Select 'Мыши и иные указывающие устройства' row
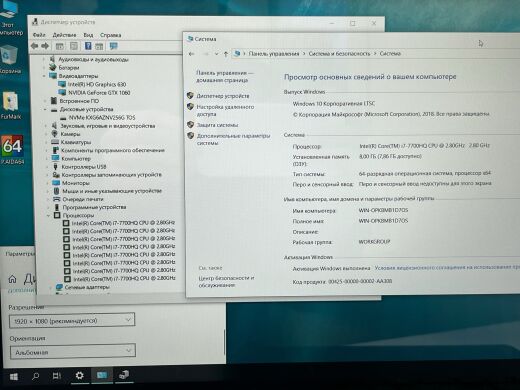The image size is (520, 390). coord(112,191)
